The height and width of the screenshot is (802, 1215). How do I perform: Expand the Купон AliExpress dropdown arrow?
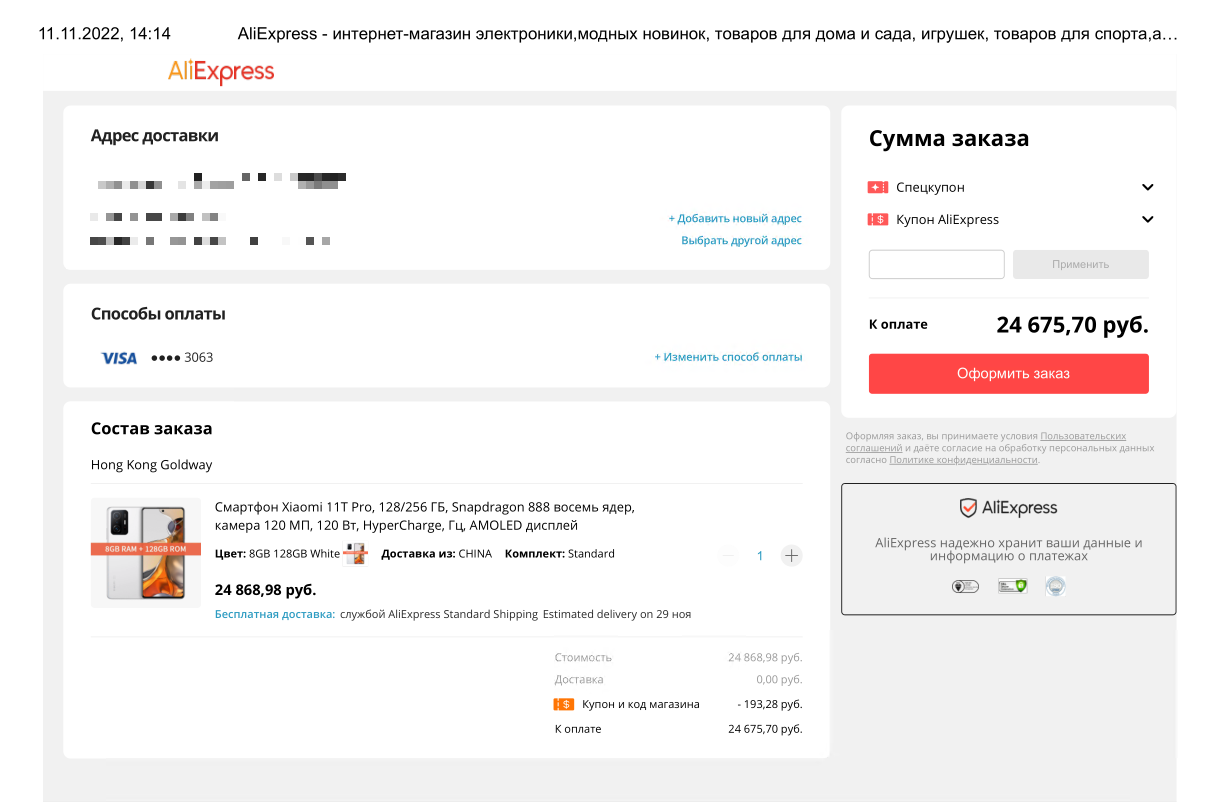point(1147,220)
